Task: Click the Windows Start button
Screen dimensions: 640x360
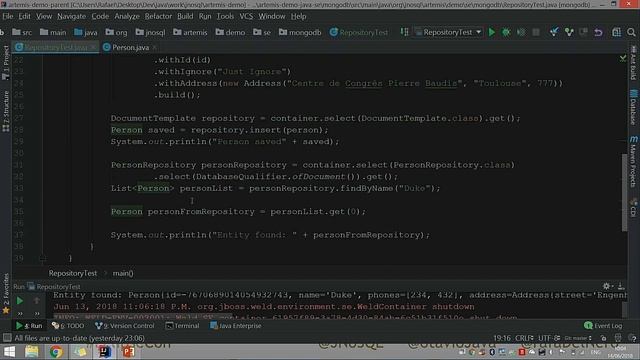Action: [x=9, y=351]
